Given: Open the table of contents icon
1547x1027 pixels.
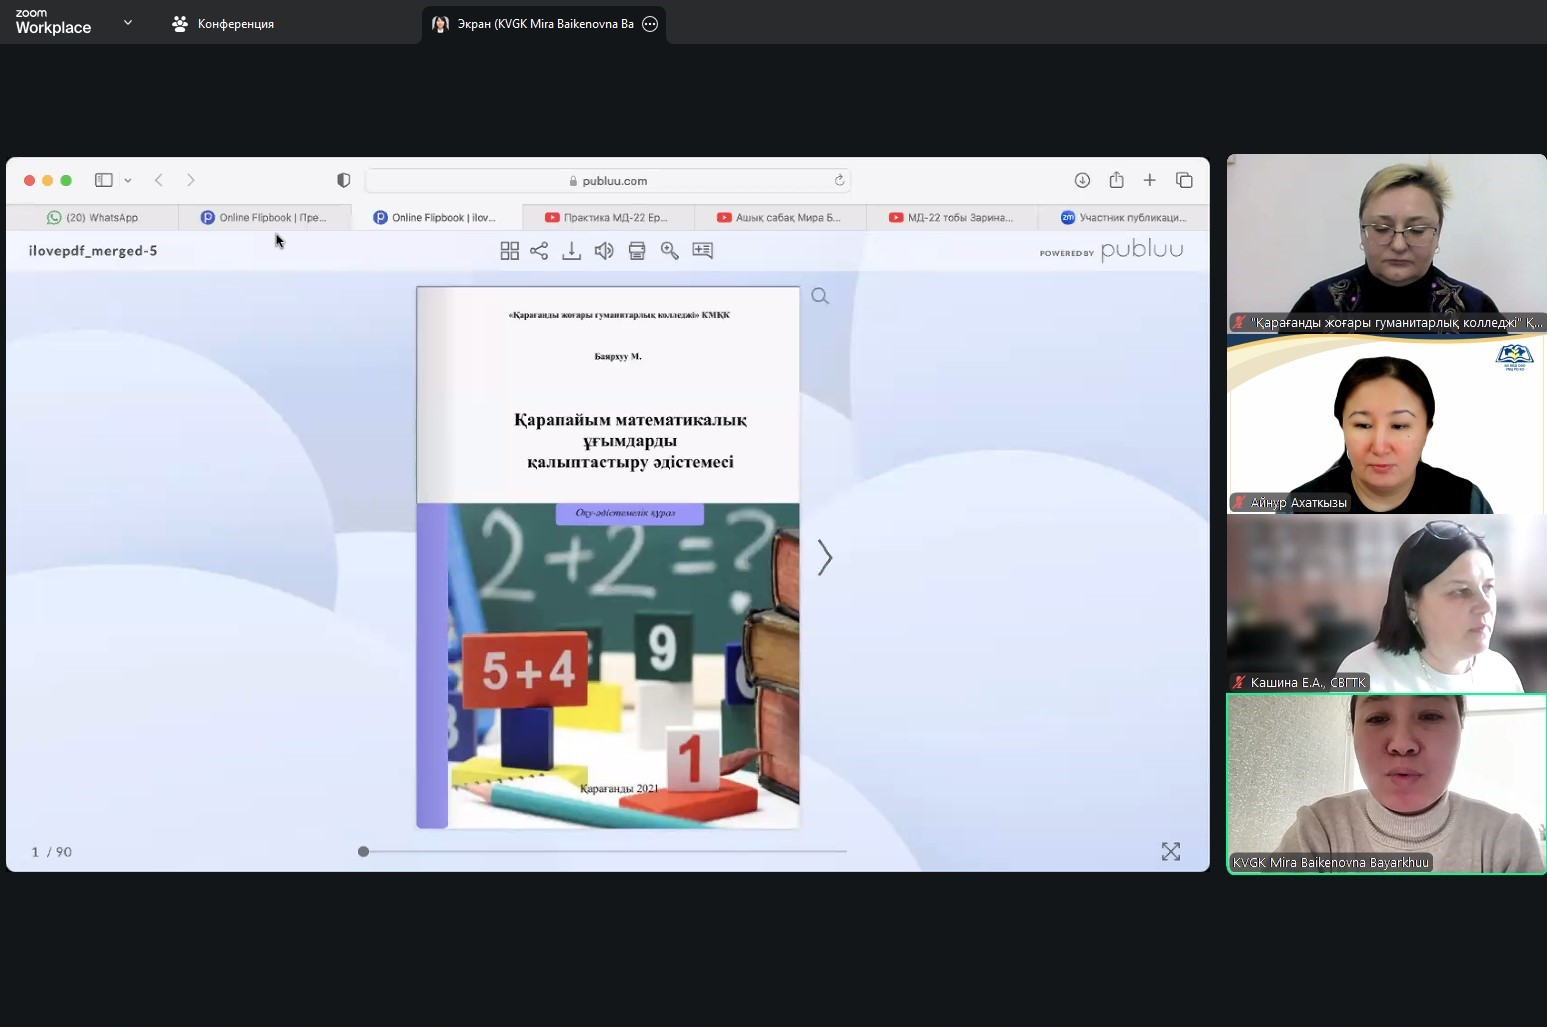Looking at the screenshot, I should (x=703, y=251).
